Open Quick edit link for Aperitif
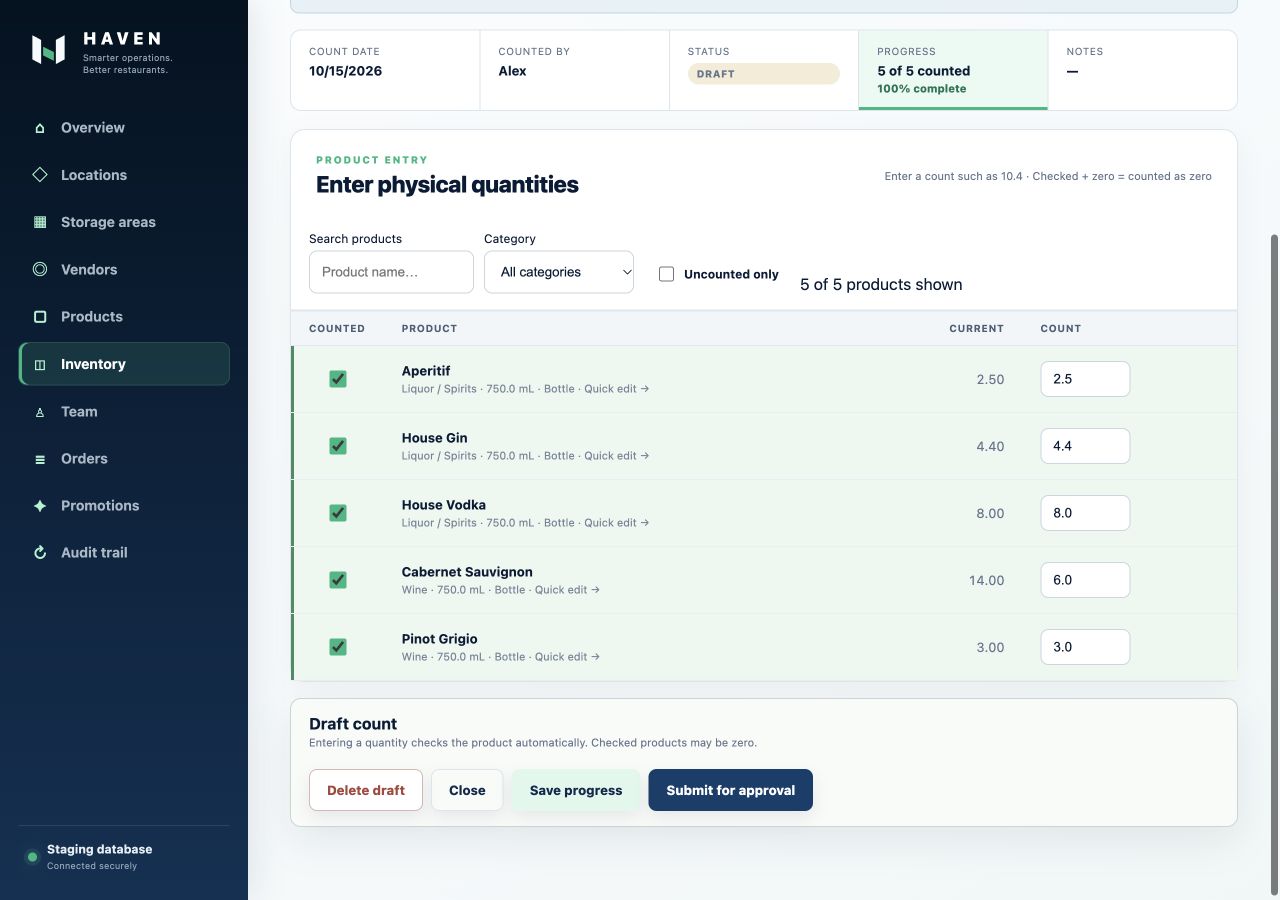The width and height of the screenshot is (1280, 900). 617,389
